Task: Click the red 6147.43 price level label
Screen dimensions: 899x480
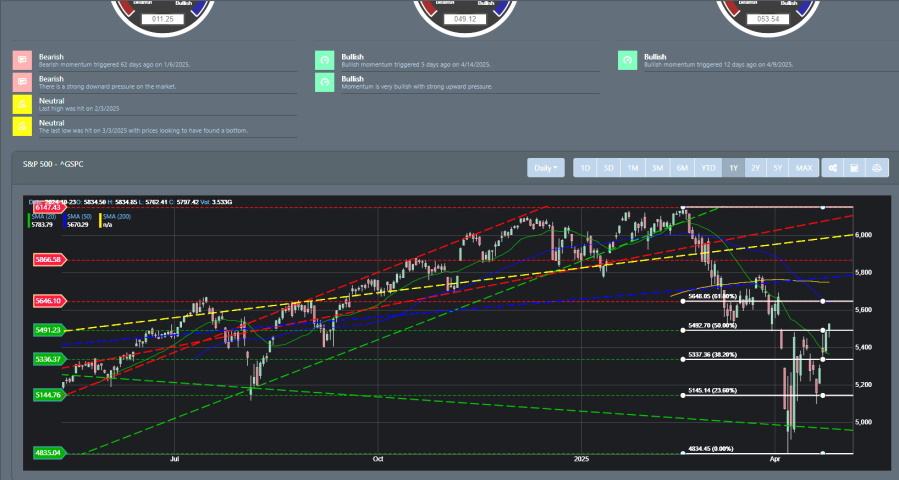Action: pyautogui.click(x=48, y=207)
